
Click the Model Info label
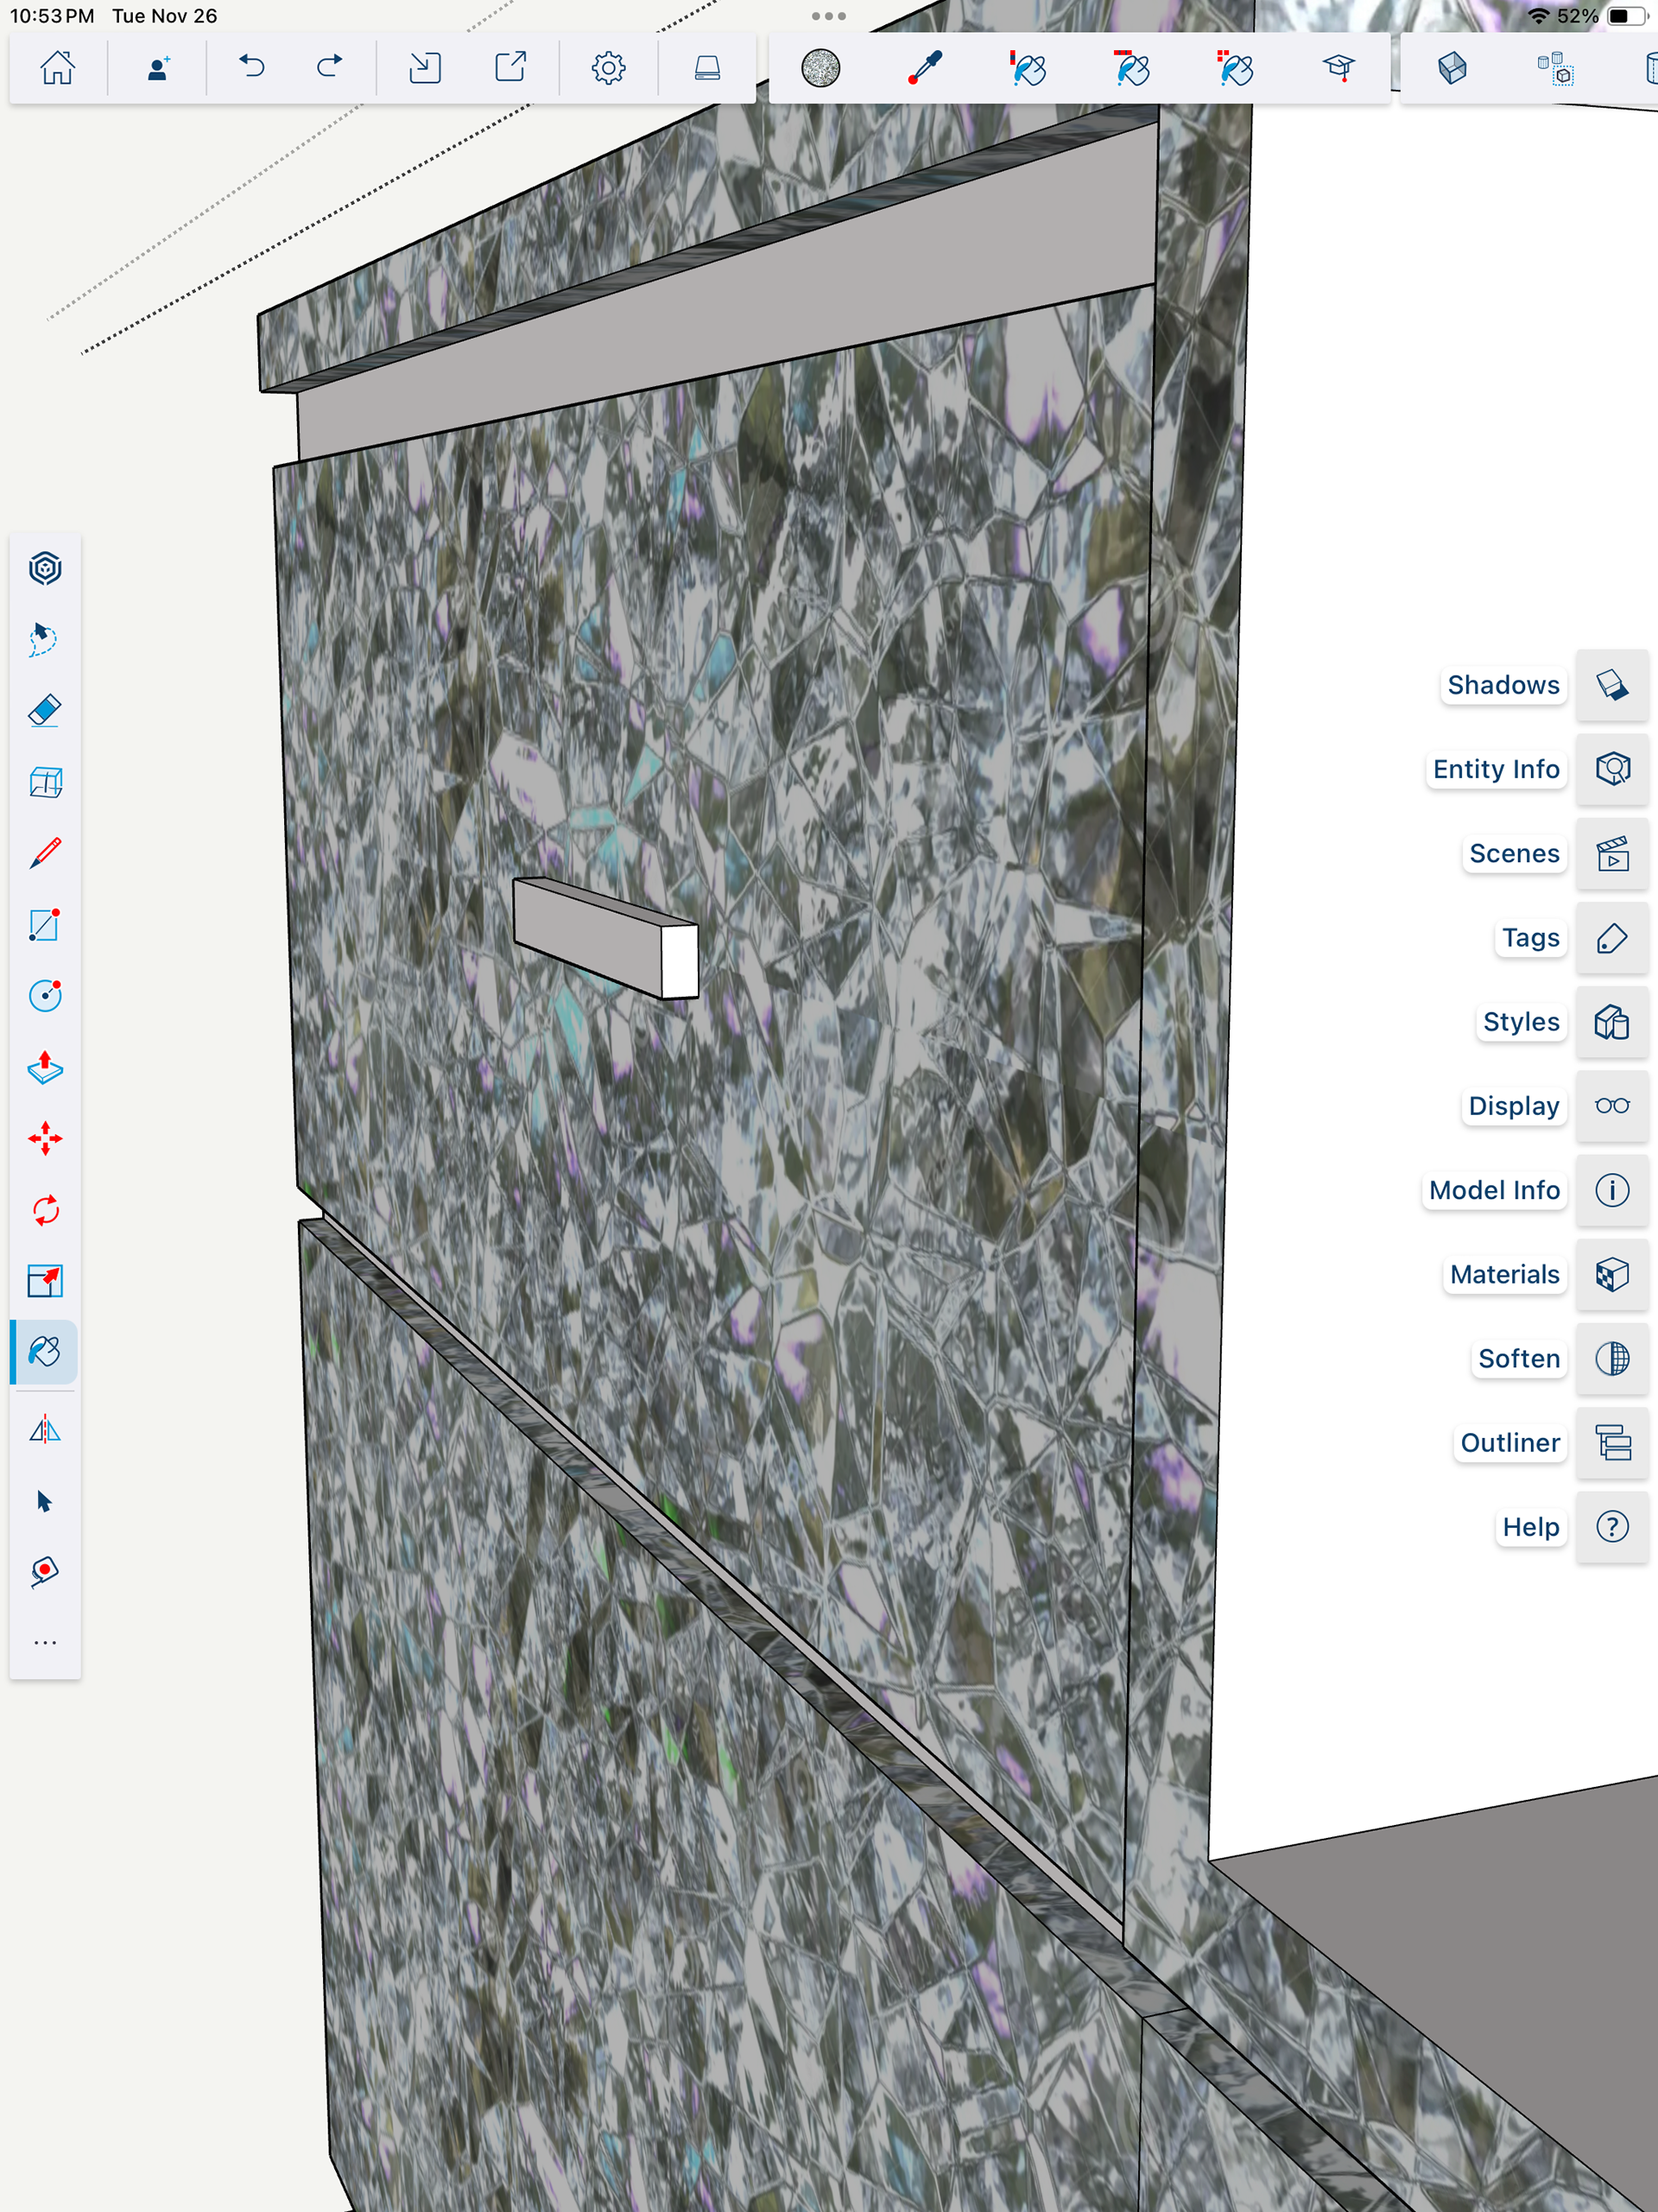(1493, 1190)
